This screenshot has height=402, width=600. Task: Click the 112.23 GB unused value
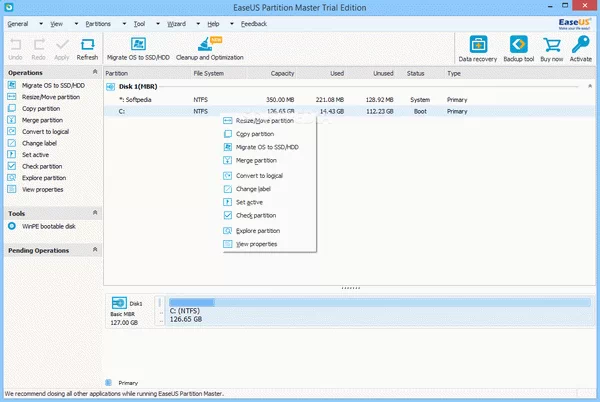(x=380, y=111)
